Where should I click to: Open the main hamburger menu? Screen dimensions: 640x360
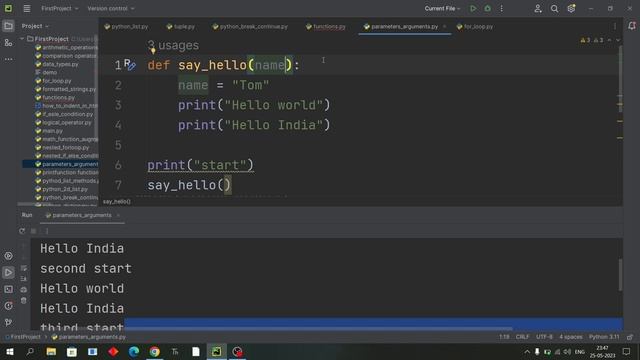[27, 8]
